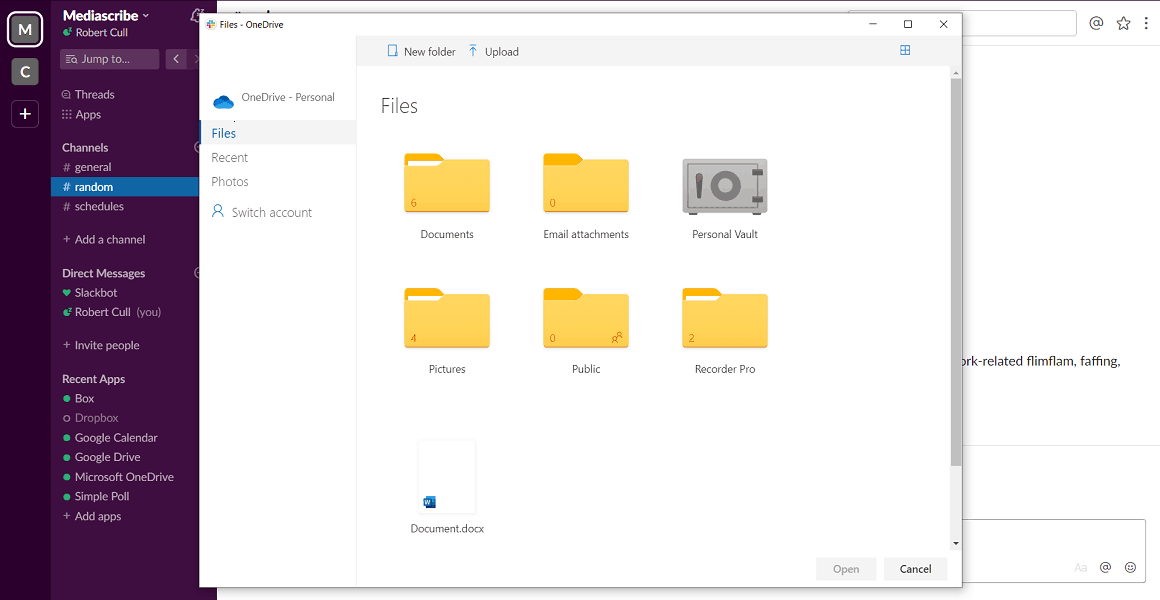
Task: Open the random channel
Action: tap(126, 187)
